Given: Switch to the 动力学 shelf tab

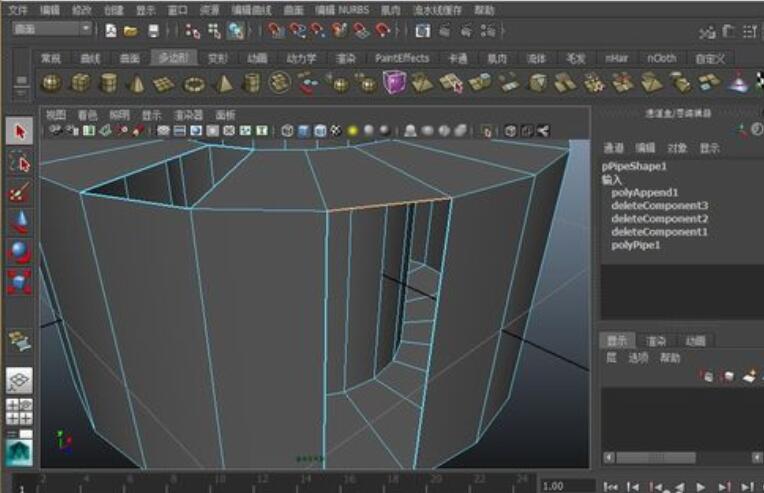Looking at the screenshot, I should click(301, 58).
